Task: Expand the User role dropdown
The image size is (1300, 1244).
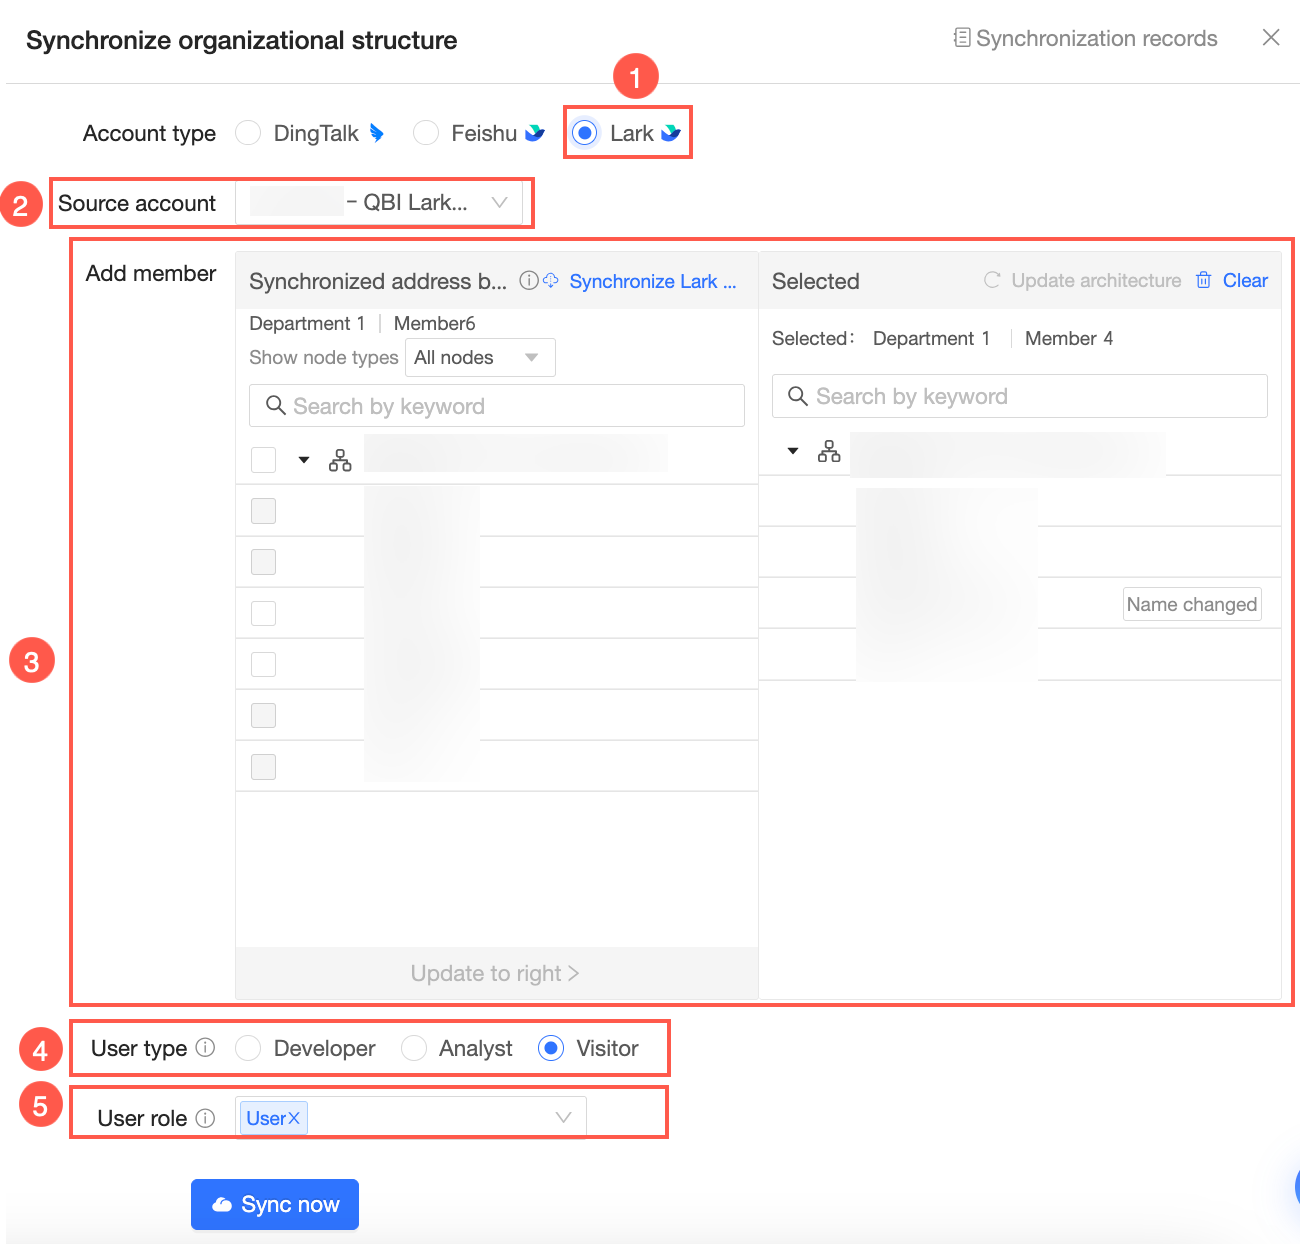Action: click(x=563, y=1118)
